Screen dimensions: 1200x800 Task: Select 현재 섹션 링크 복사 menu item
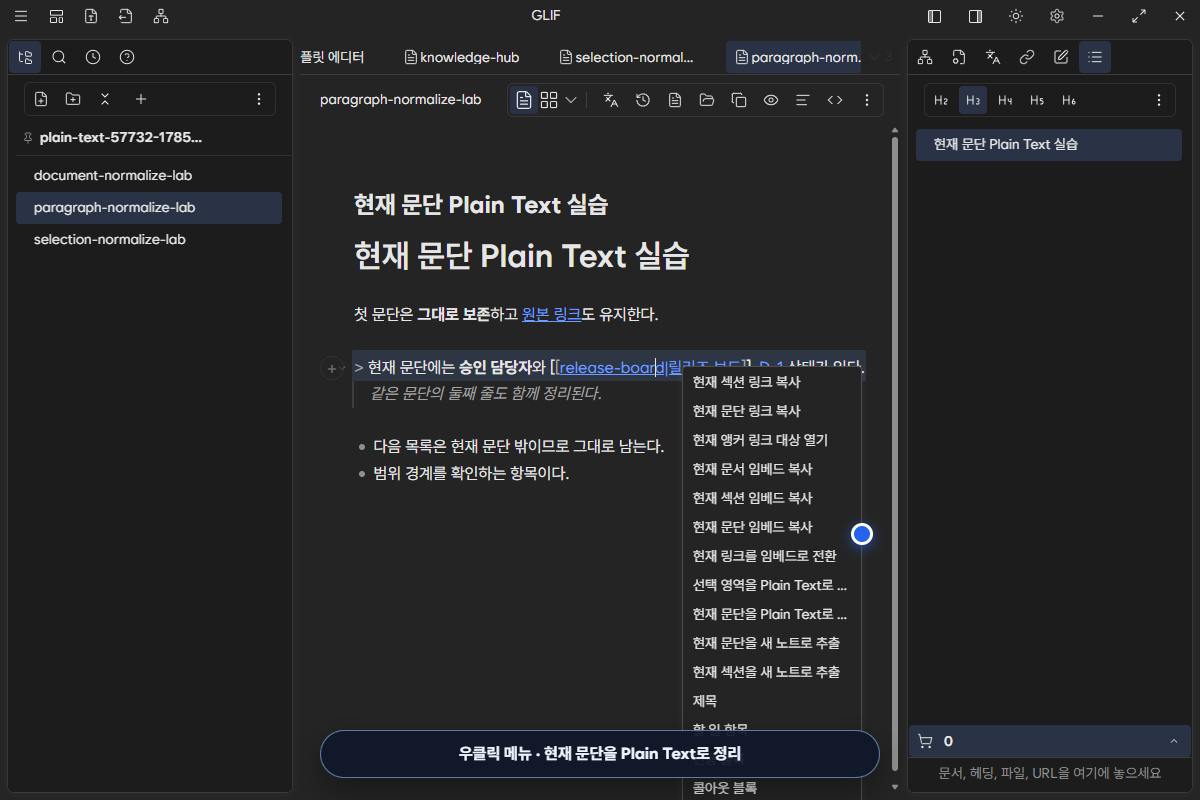coord(771,382)
